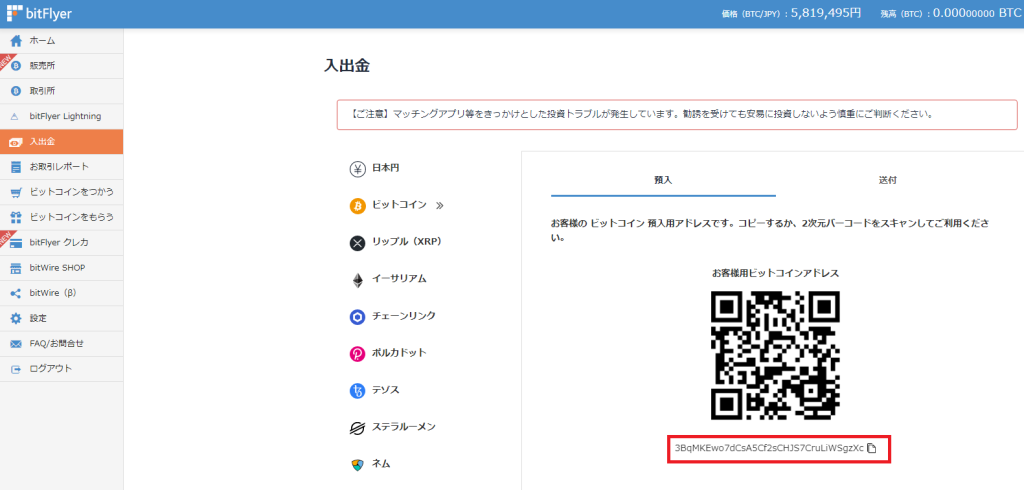Select リップル (XRP) currency
This screenshot has width=1024, height=490.
pyautogui.click(x=407, y=242)
